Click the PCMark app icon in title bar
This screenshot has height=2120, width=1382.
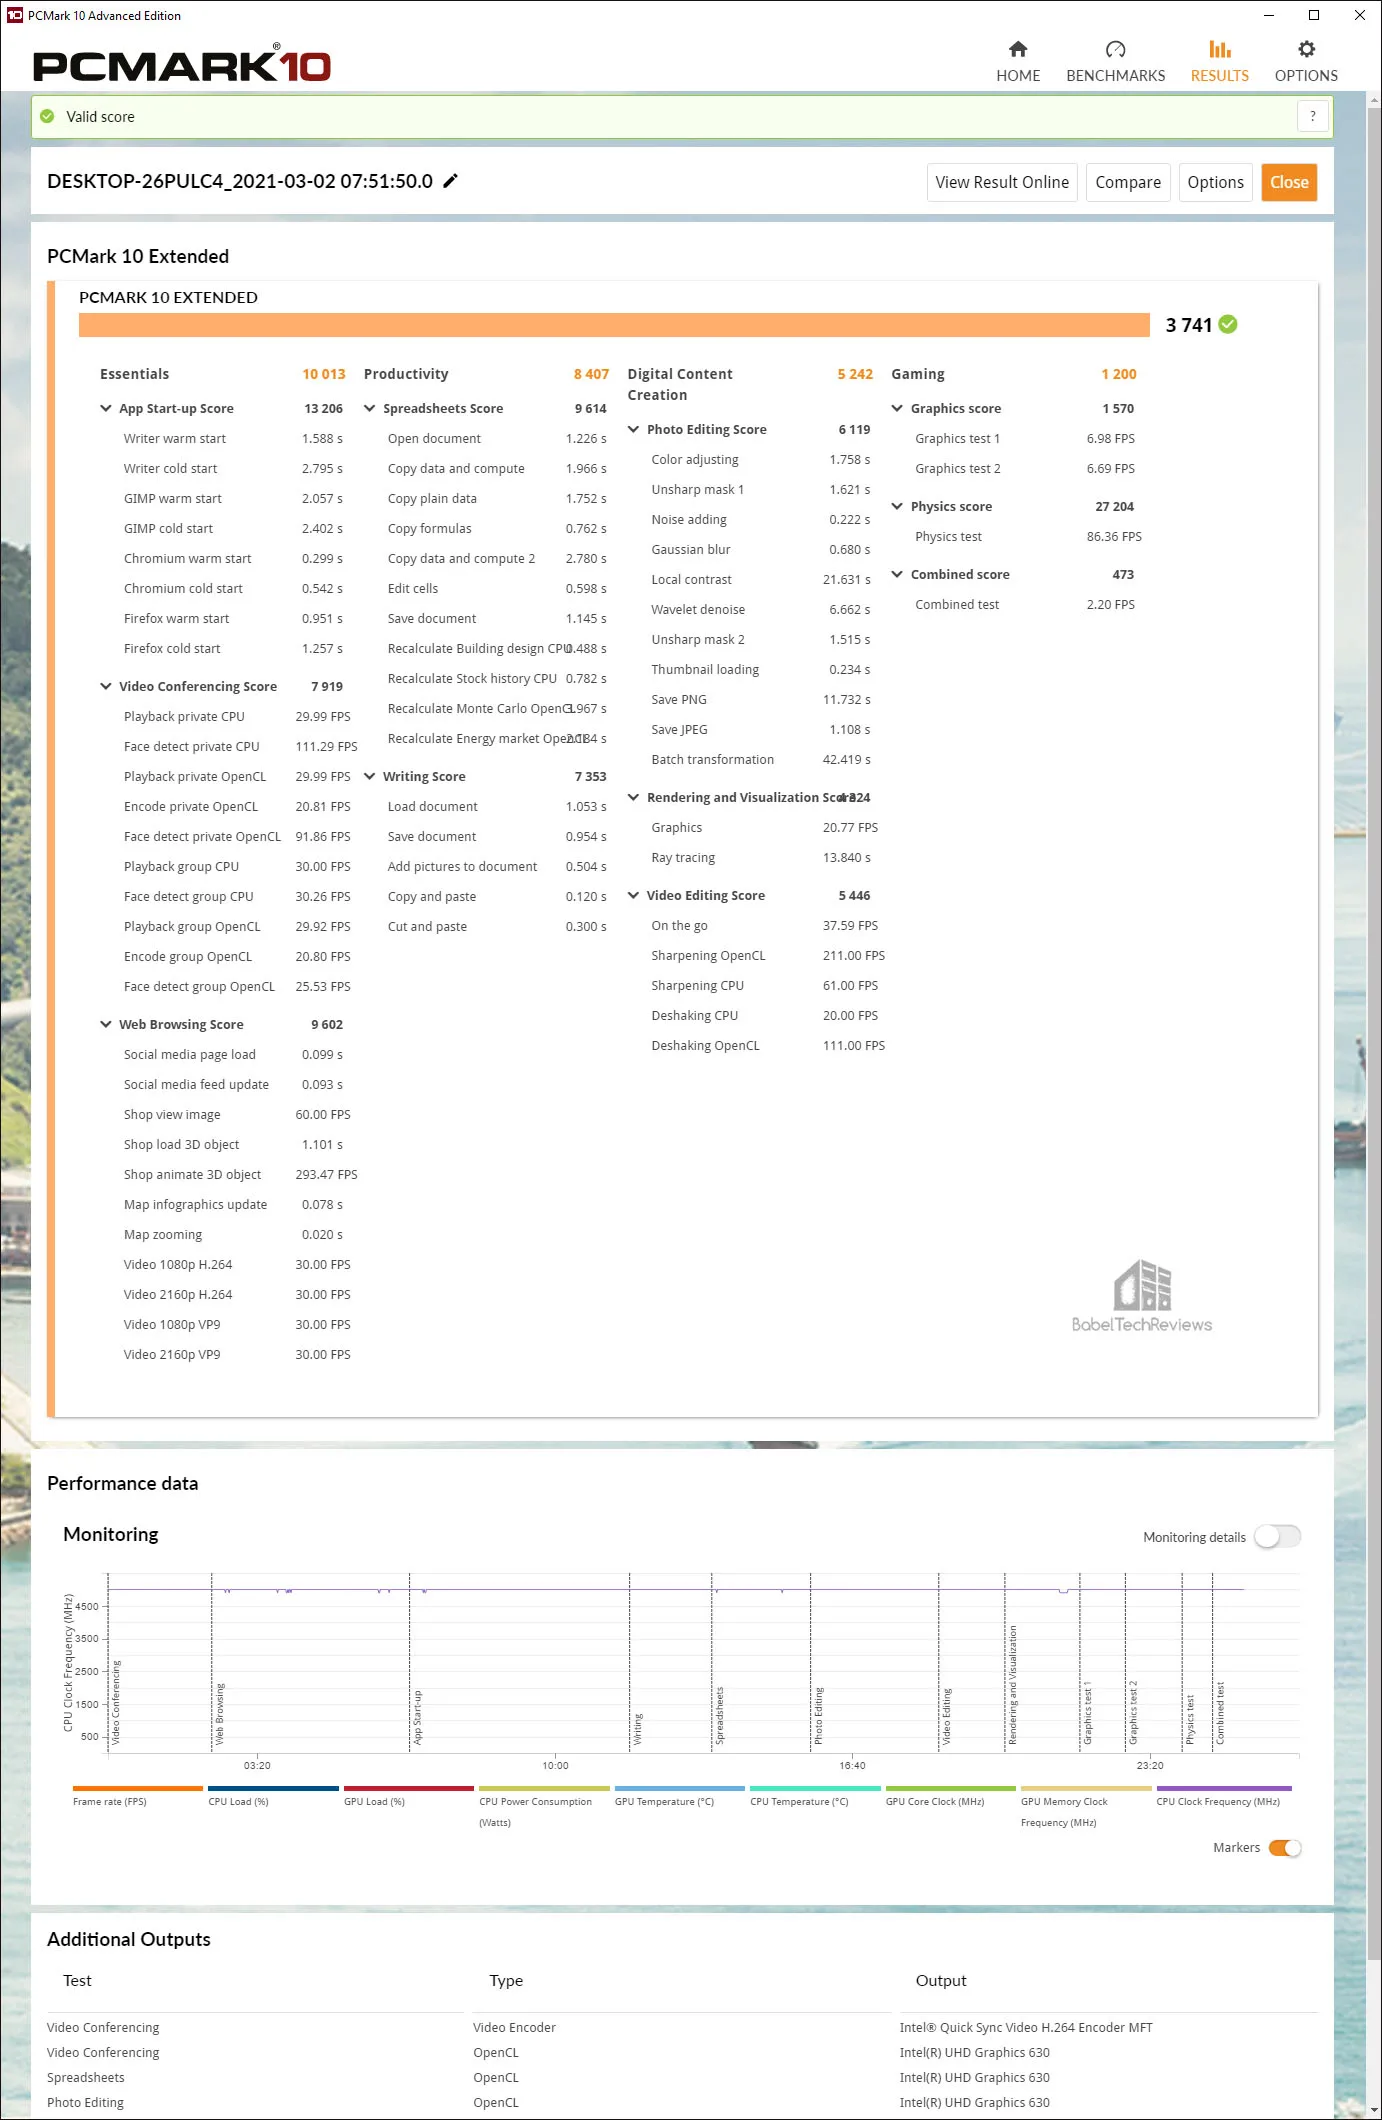tap(14, 15)
